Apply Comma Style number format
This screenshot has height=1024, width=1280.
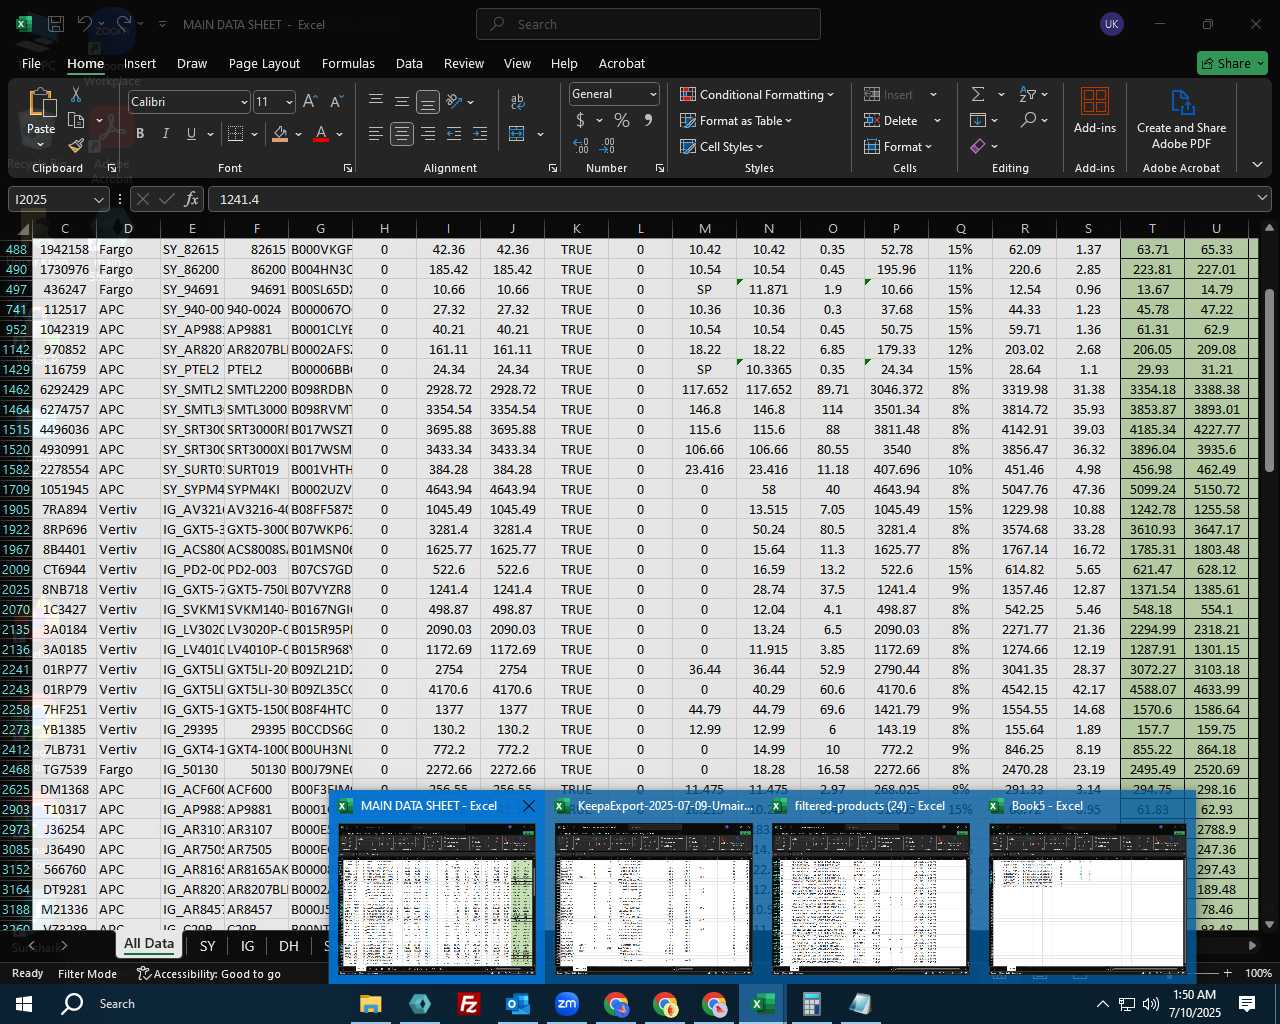(x=648, y=120)
